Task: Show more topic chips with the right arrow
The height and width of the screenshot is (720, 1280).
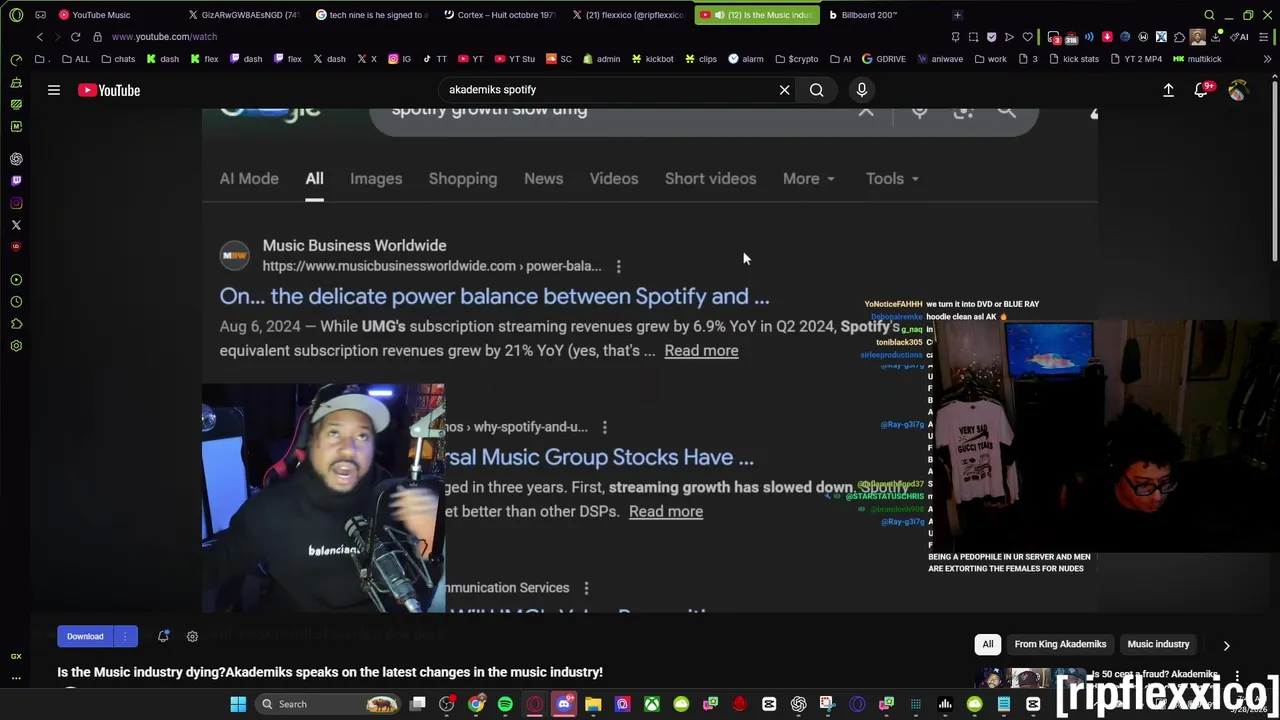Action: pos(1226,645)
